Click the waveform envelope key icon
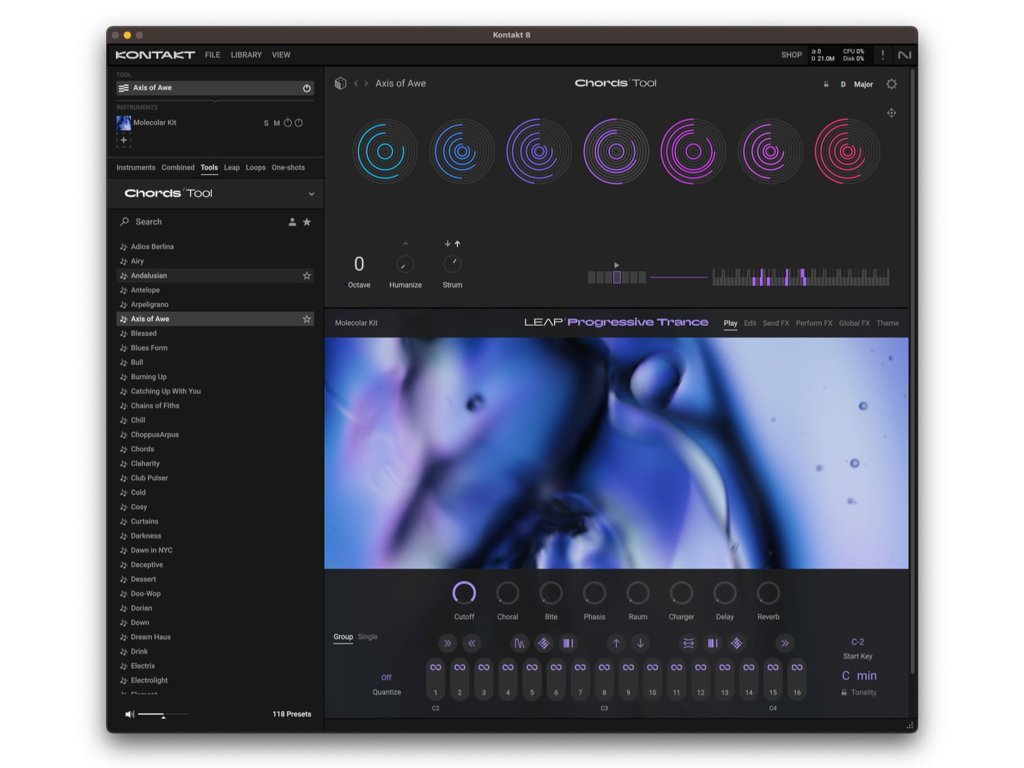 pyautogui.click(x=519, y=643)
